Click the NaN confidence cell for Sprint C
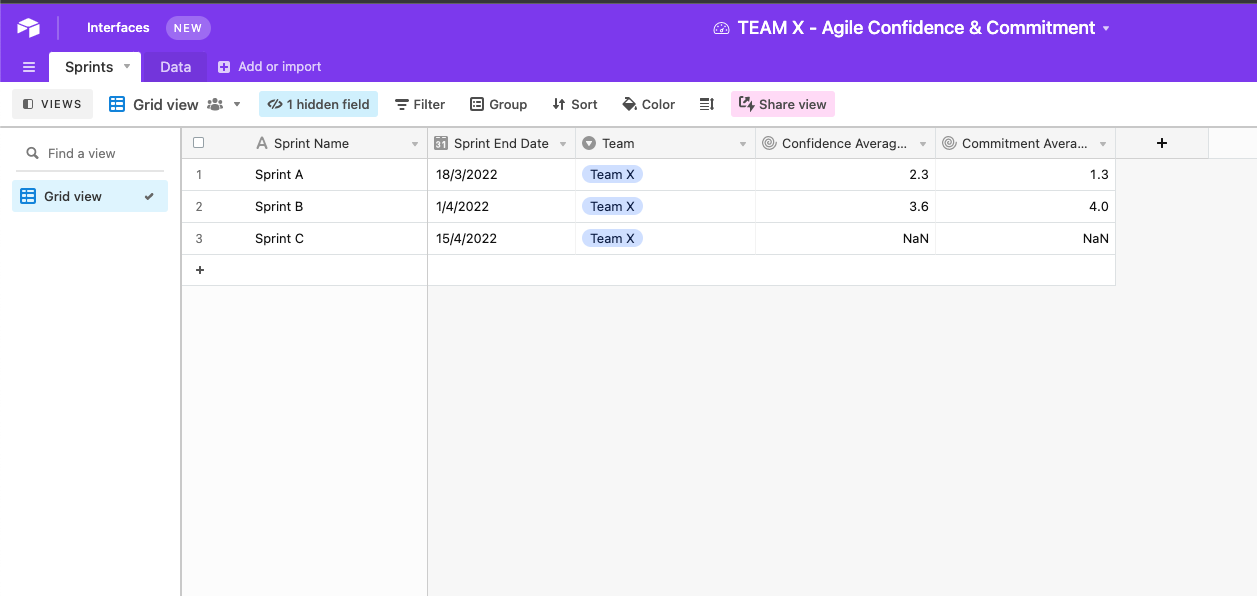 click(x=845, y=238)
